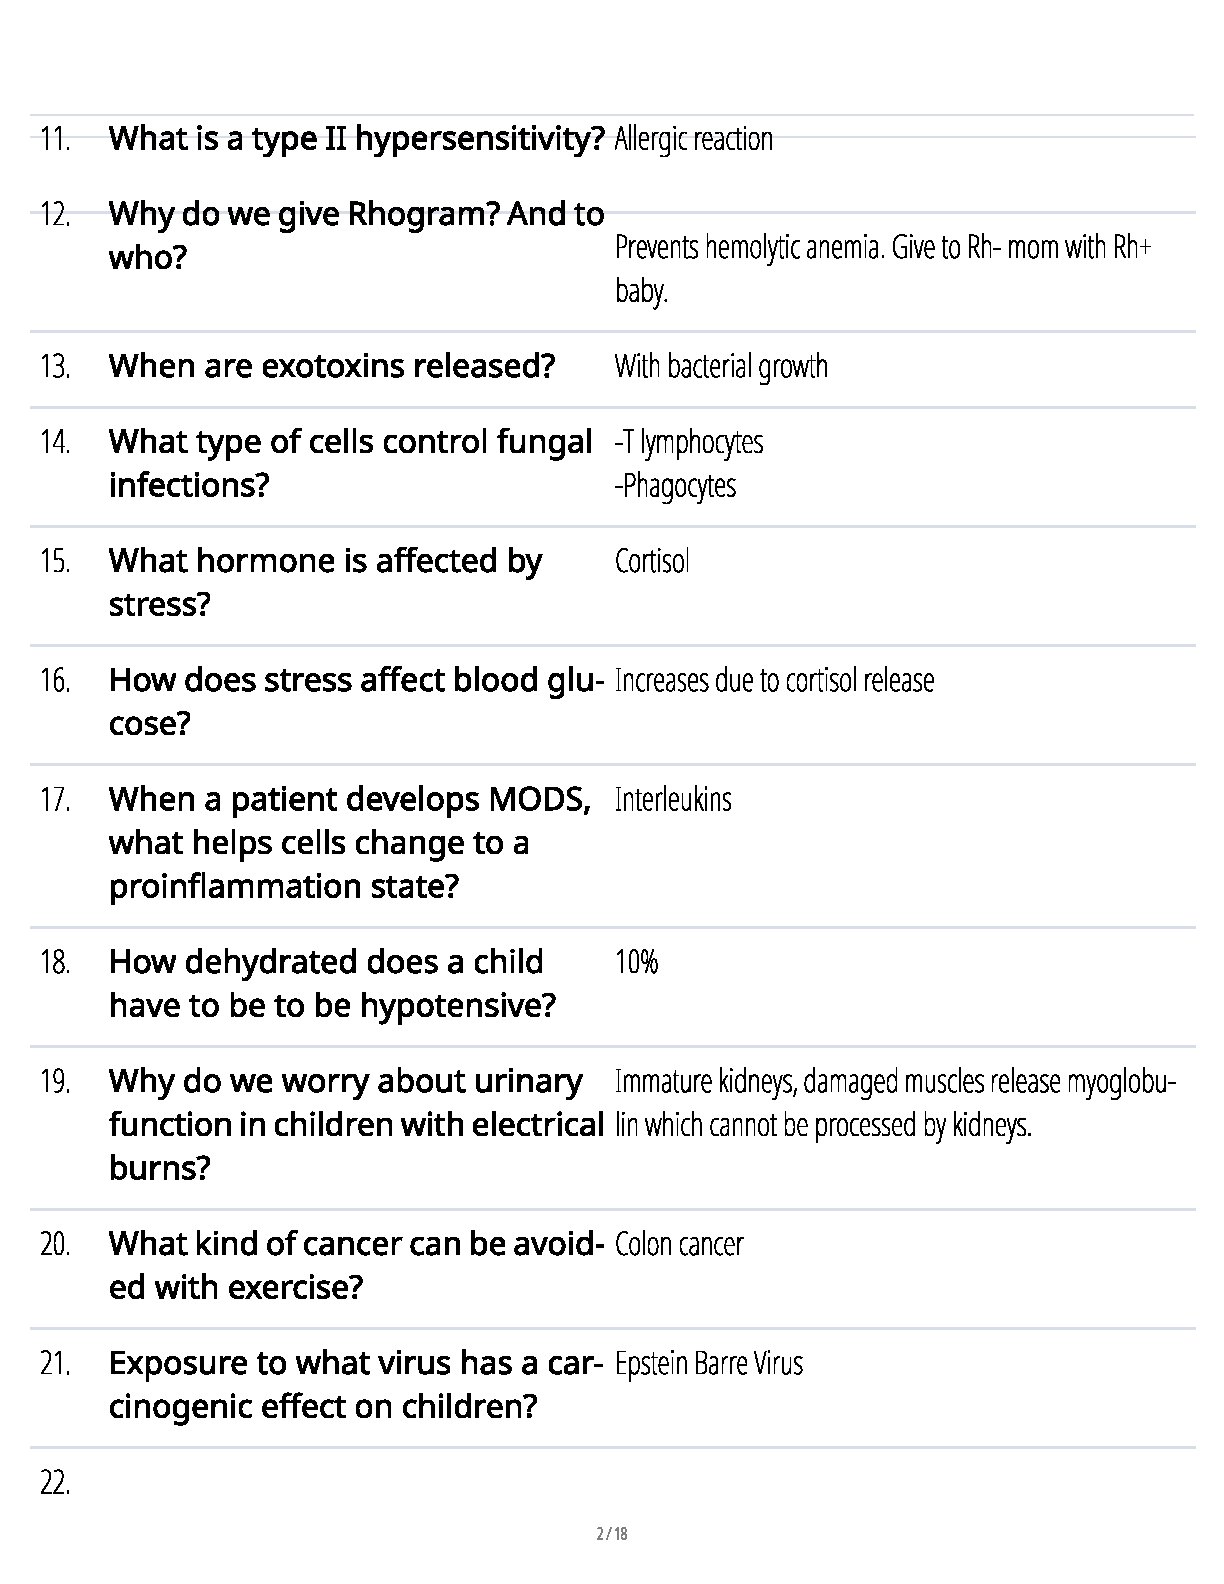Click the question 'Why do we give Rhogram?'
This screenshot has height=1584, width=1224.
click(356, 236)
